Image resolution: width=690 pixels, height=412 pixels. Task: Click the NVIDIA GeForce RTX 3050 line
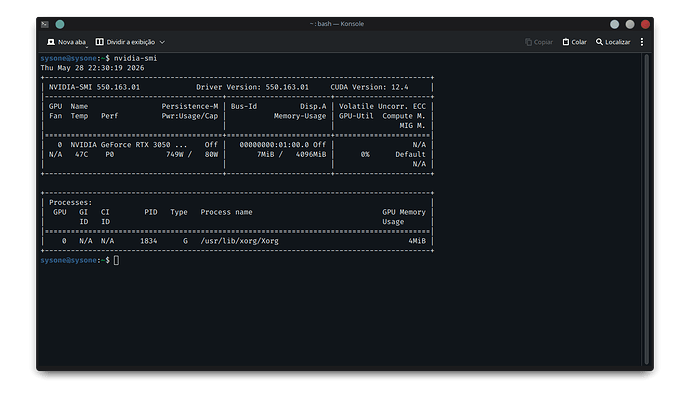coord(128,145)
